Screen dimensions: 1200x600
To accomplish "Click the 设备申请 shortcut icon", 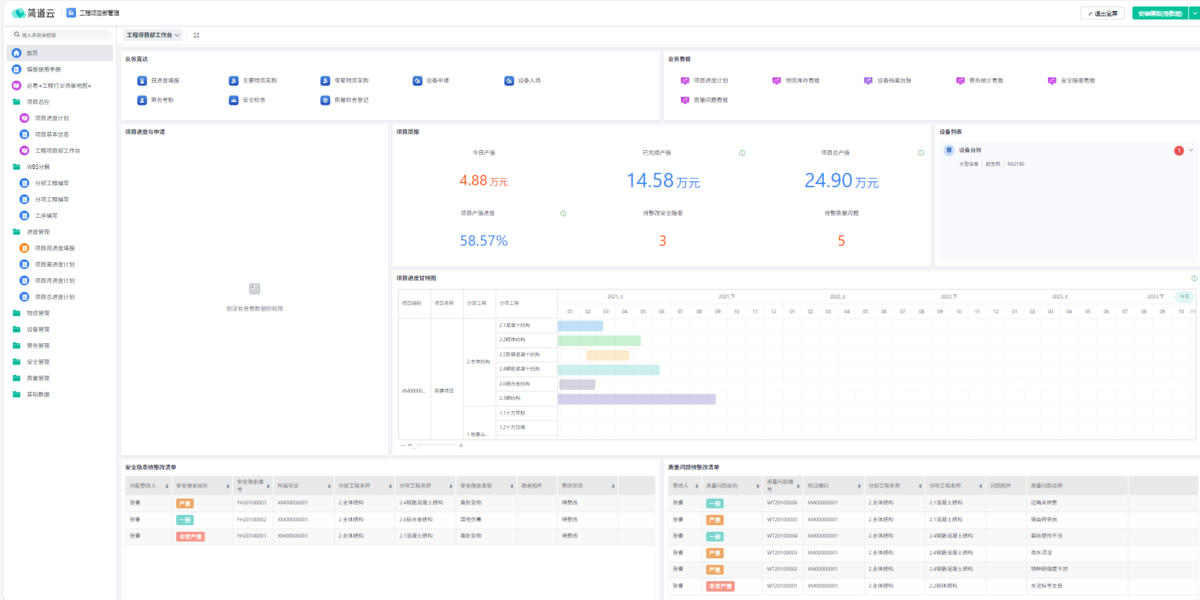I will tap(417, 80).
